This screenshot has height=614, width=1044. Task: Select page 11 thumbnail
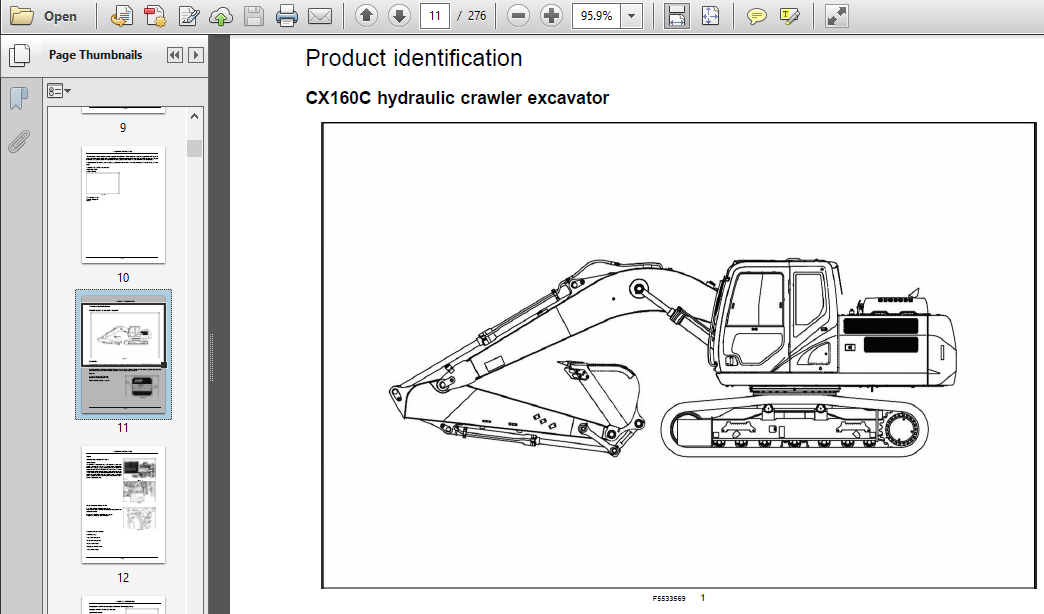123,354
